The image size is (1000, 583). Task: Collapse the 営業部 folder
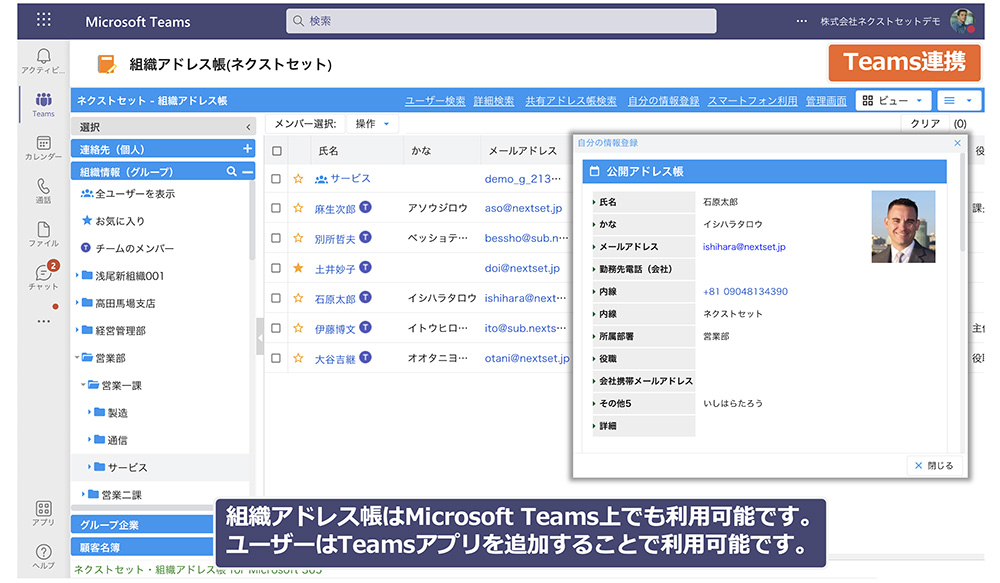coord(77,357)
